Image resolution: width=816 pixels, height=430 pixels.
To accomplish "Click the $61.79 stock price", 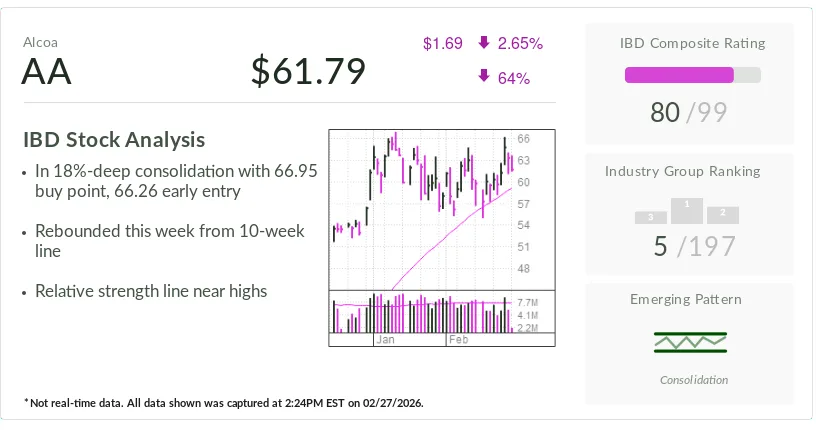I will click(308, 71).
